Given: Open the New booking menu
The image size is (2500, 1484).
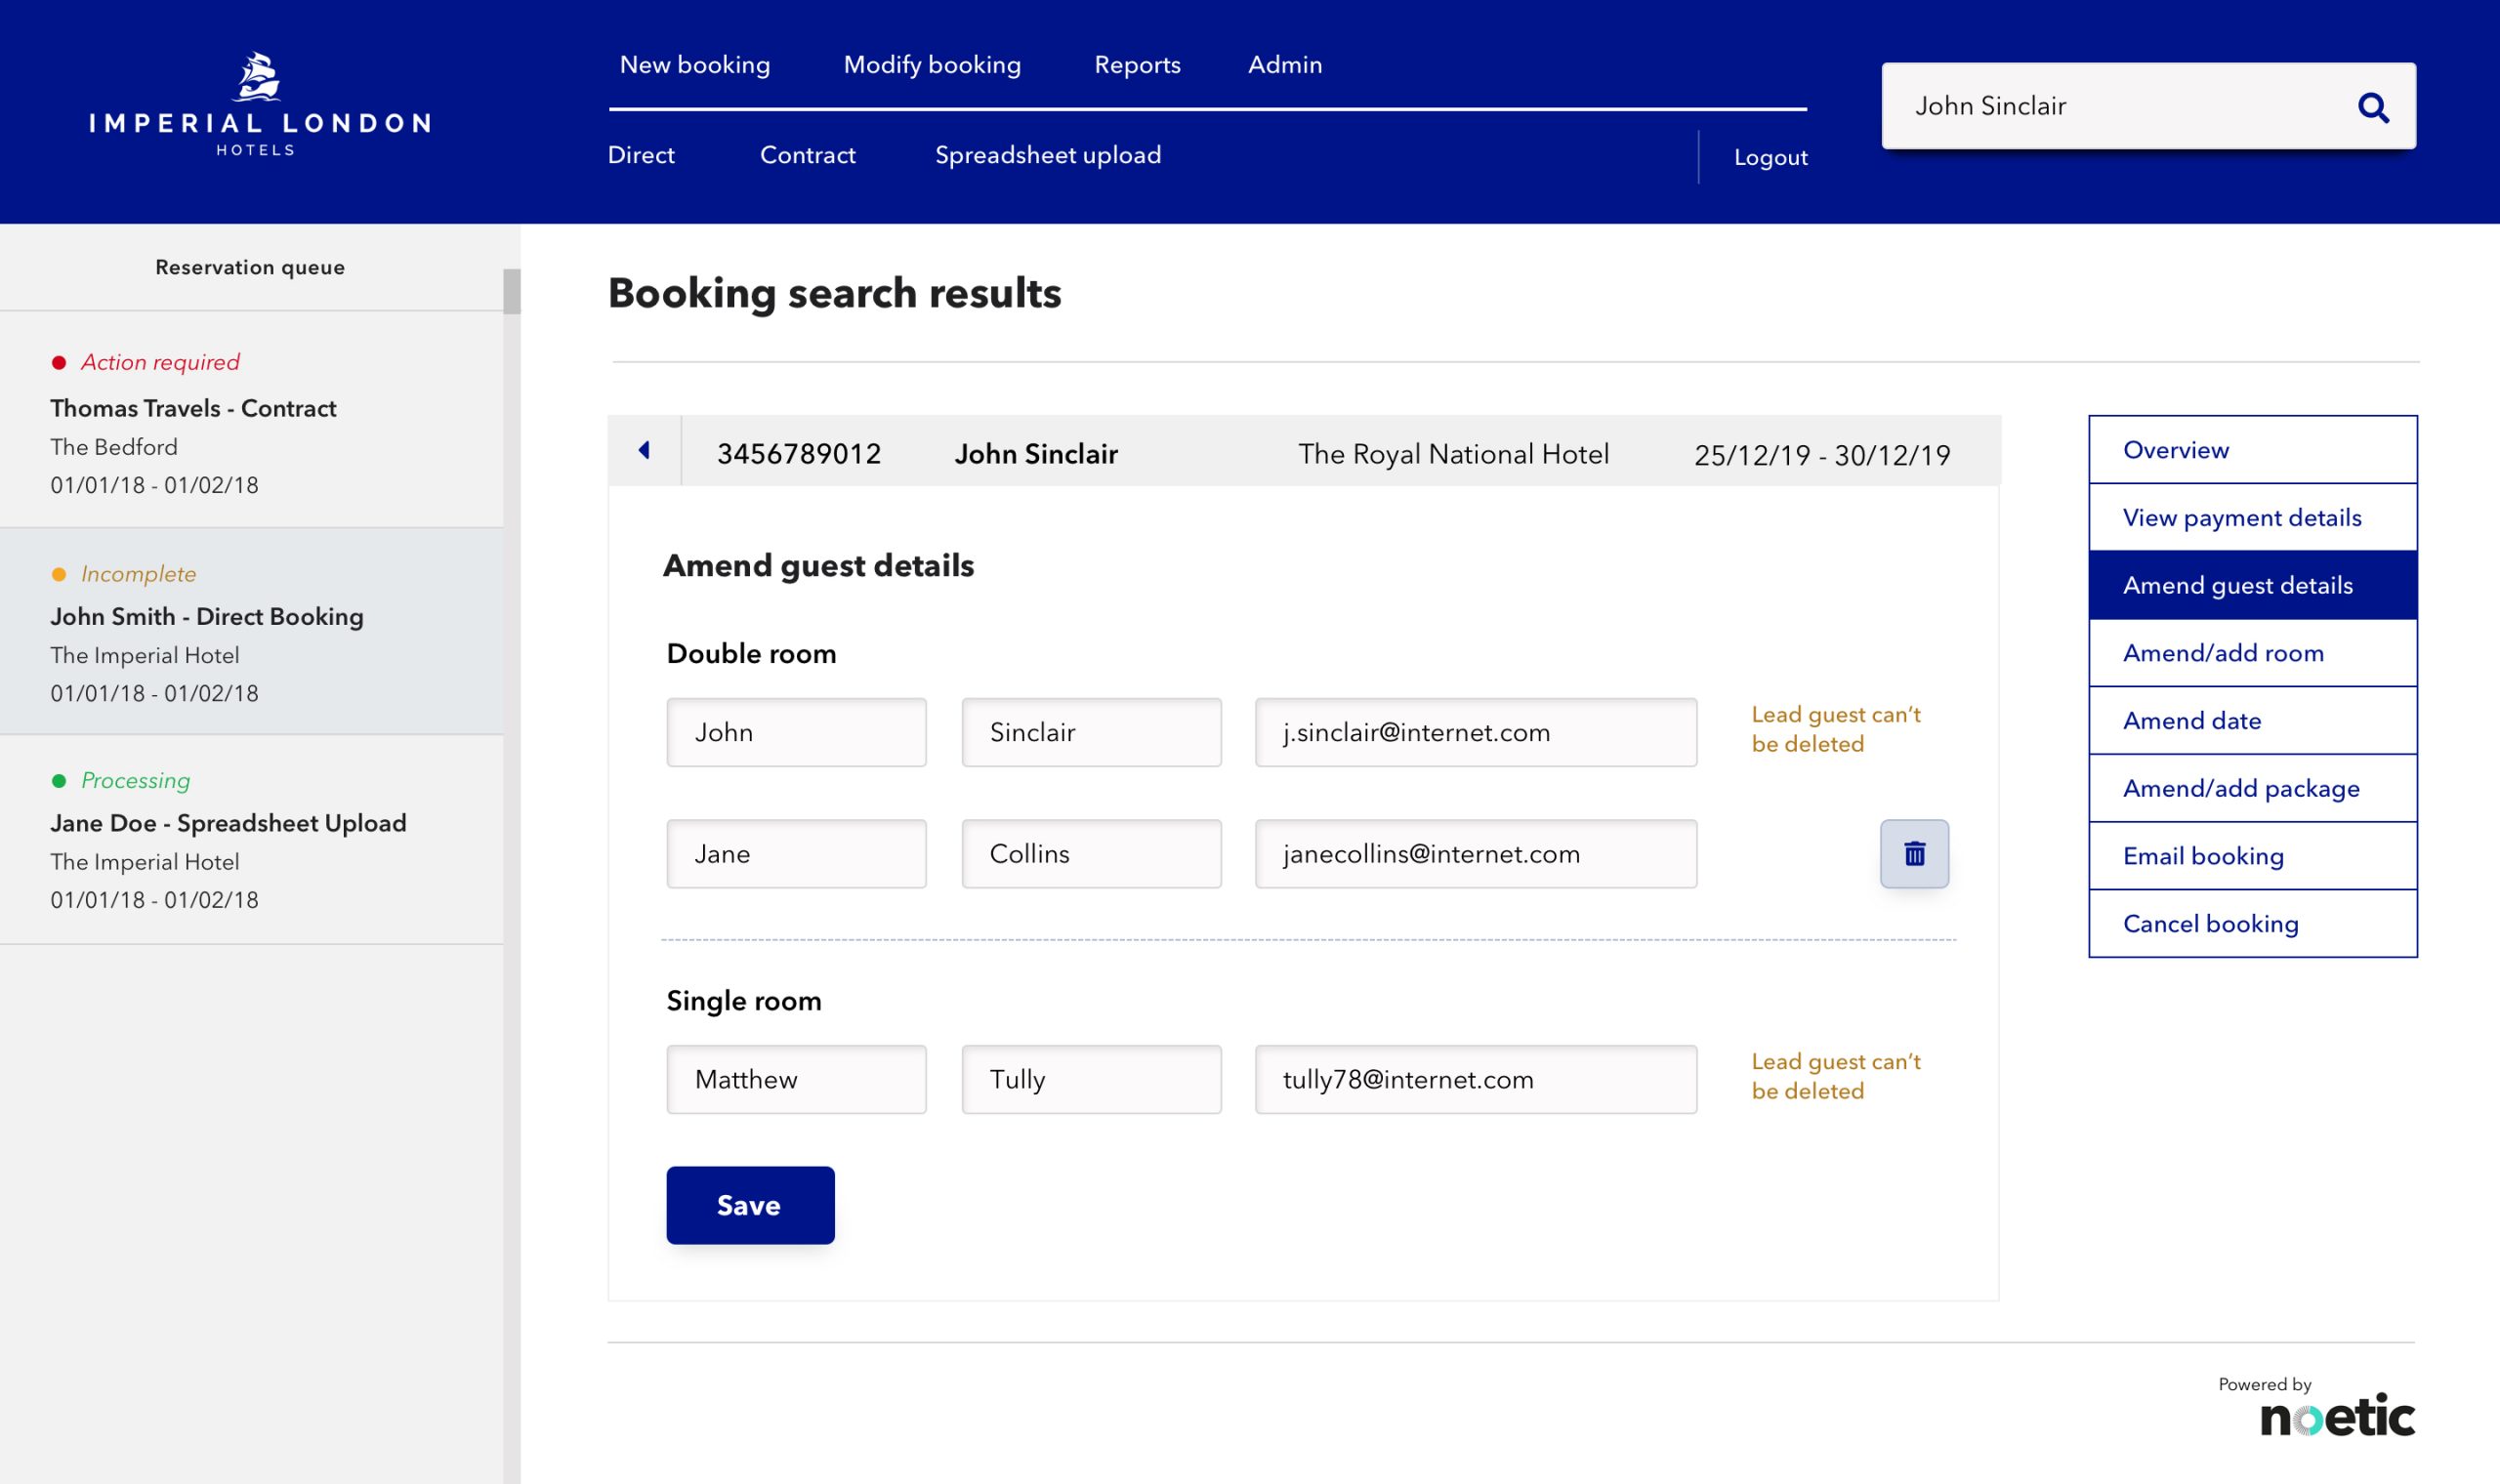Looking at the screenshot, I should [x=694, y=65].
